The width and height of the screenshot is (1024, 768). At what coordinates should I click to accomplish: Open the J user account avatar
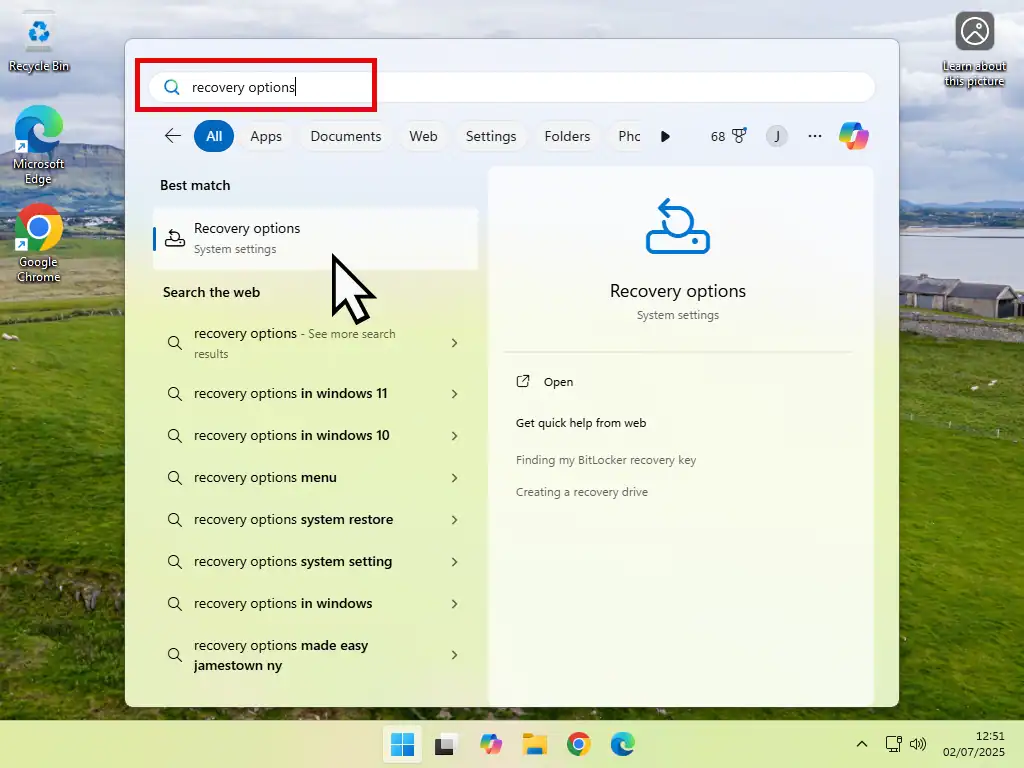click(x=777, y=136)
